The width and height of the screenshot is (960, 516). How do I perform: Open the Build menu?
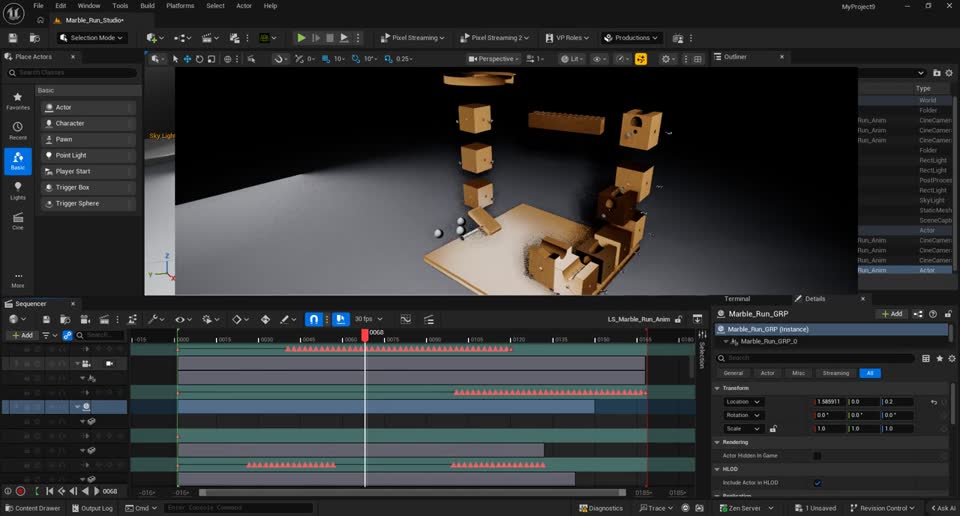pos(148,6)
